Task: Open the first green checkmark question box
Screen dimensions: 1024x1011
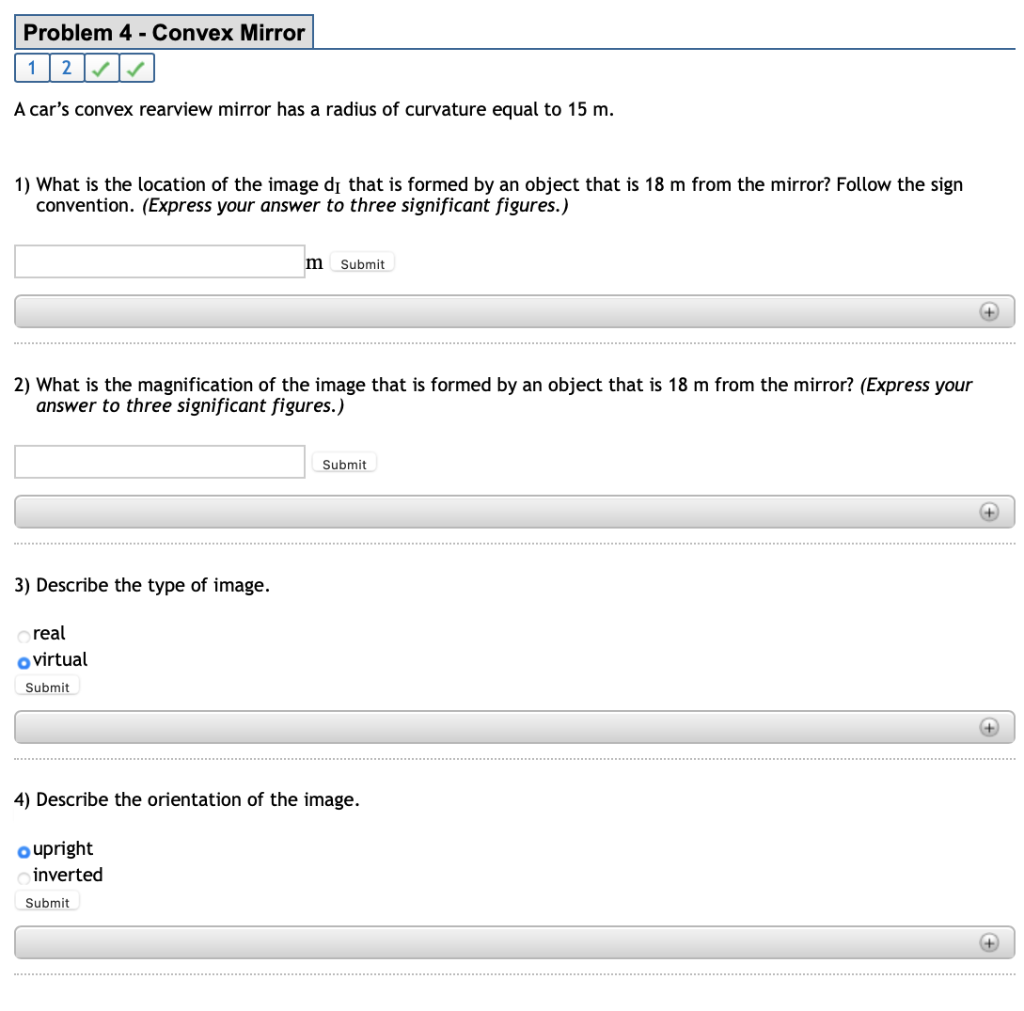Action: pos(101,68)
